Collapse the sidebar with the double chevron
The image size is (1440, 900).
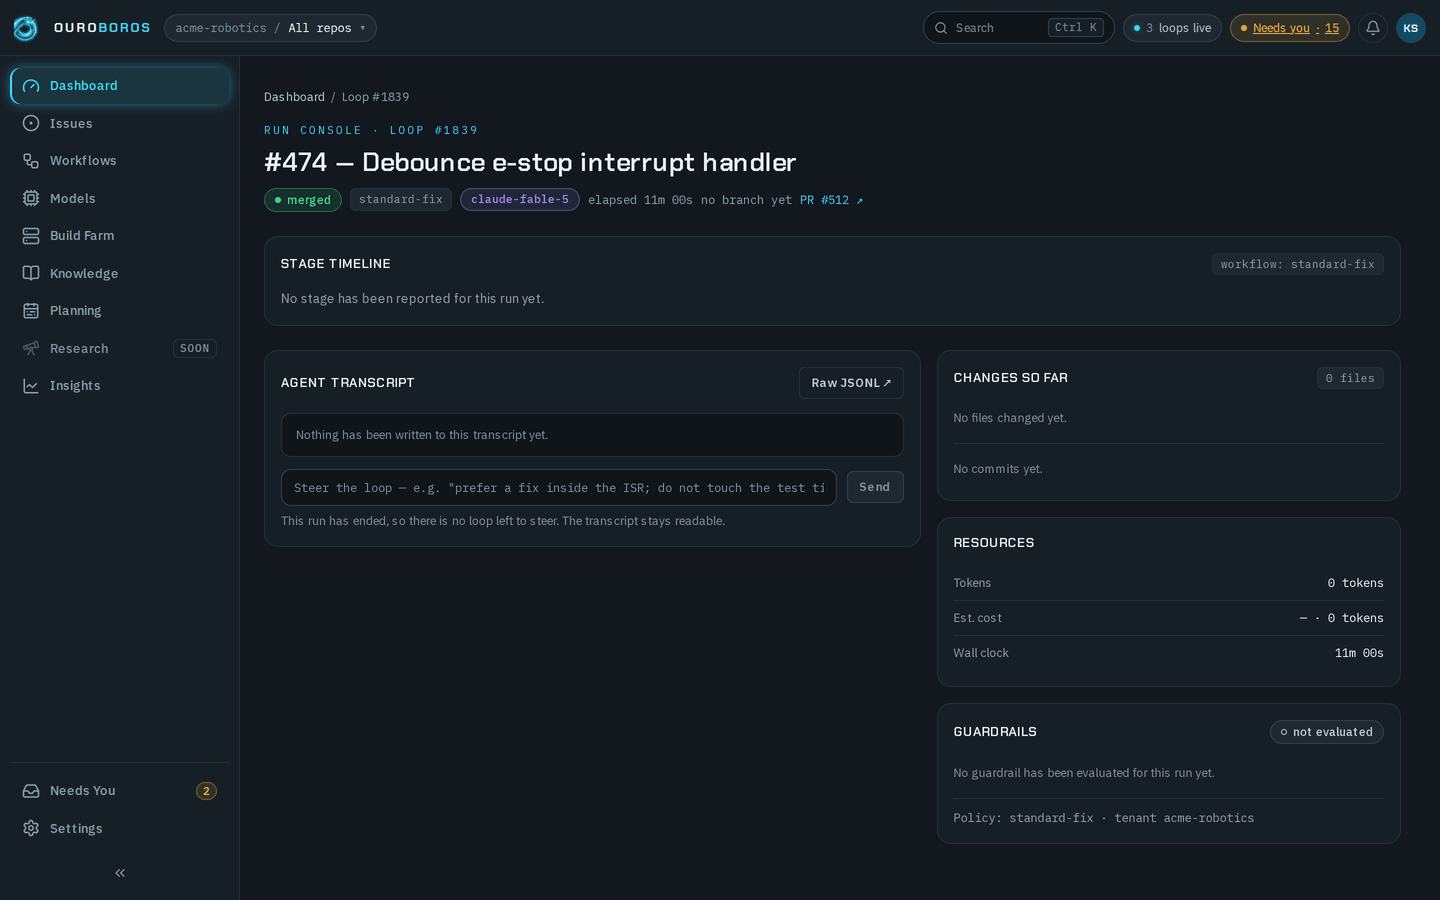click(120, 873)
